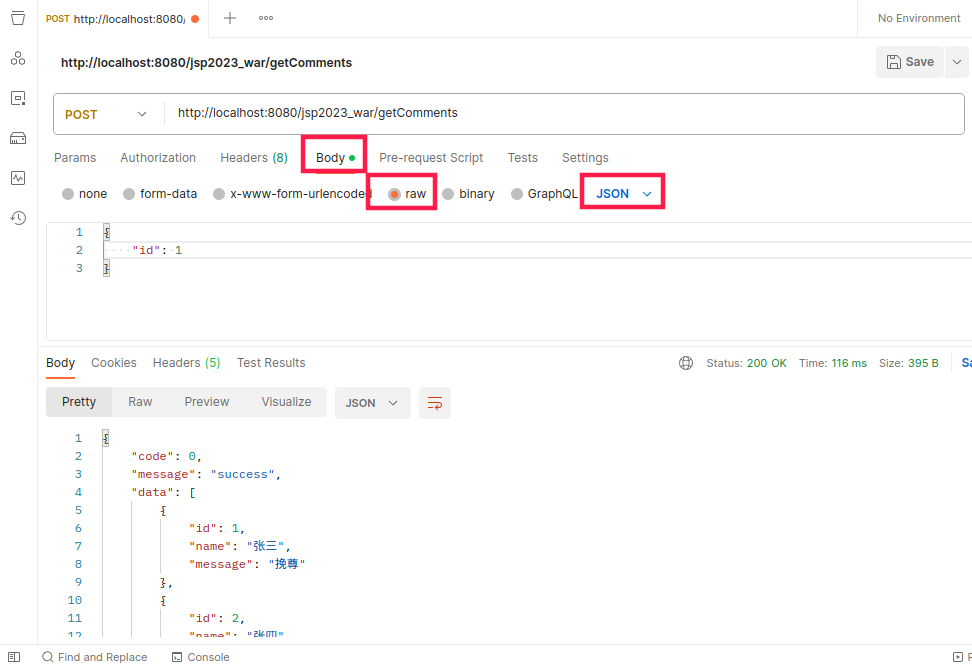
Task: Open the Console in the status bar
Action: click(201, 657)
